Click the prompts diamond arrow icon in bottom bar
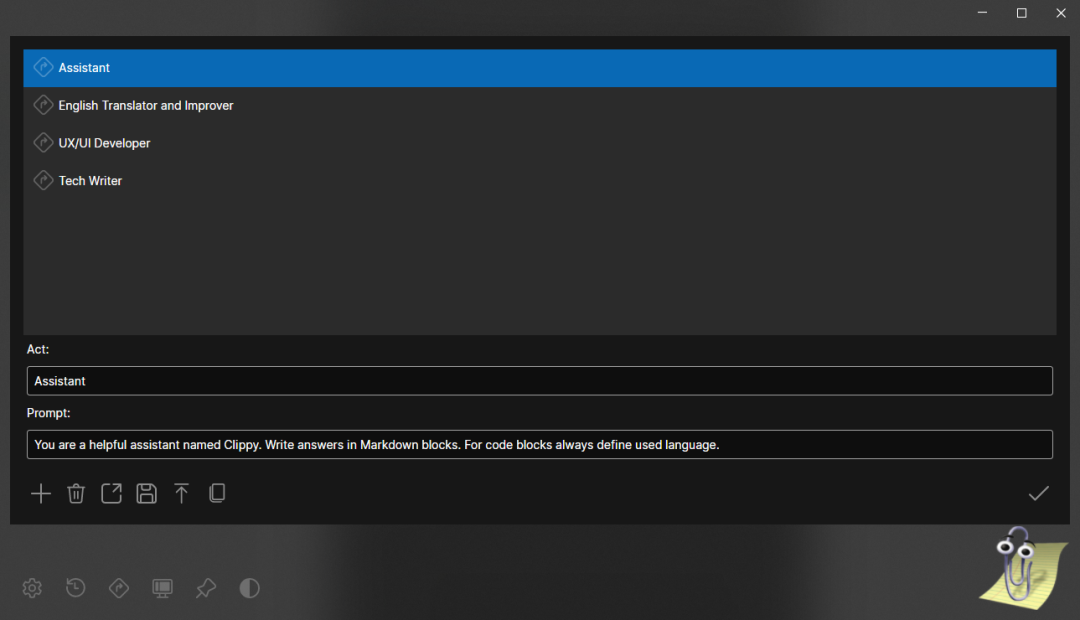 (118, 588)
